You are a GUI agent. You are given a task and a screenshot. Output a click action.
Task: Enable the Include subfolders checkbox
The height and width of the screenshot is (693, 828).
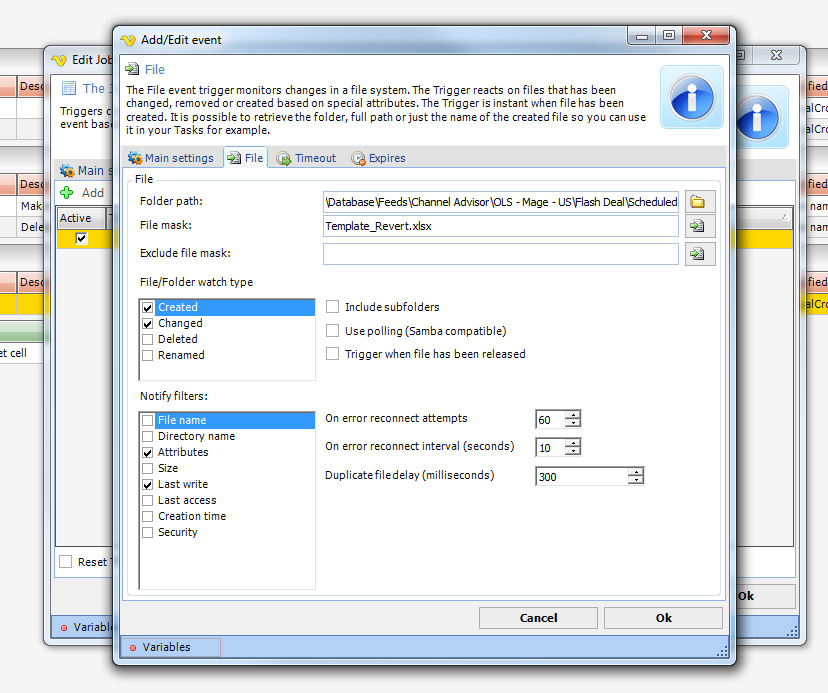(x=333, y=307)
